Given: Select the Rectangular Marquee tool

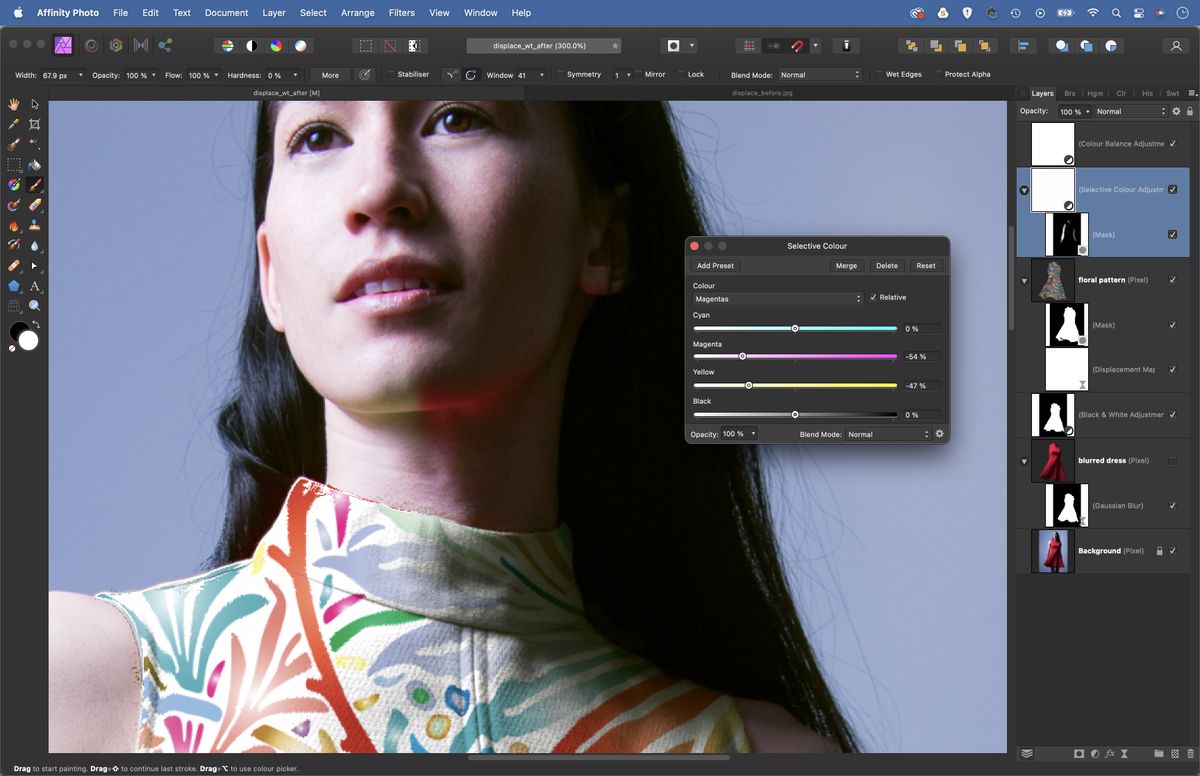Looking at the screenshot, I should (13, 164).
